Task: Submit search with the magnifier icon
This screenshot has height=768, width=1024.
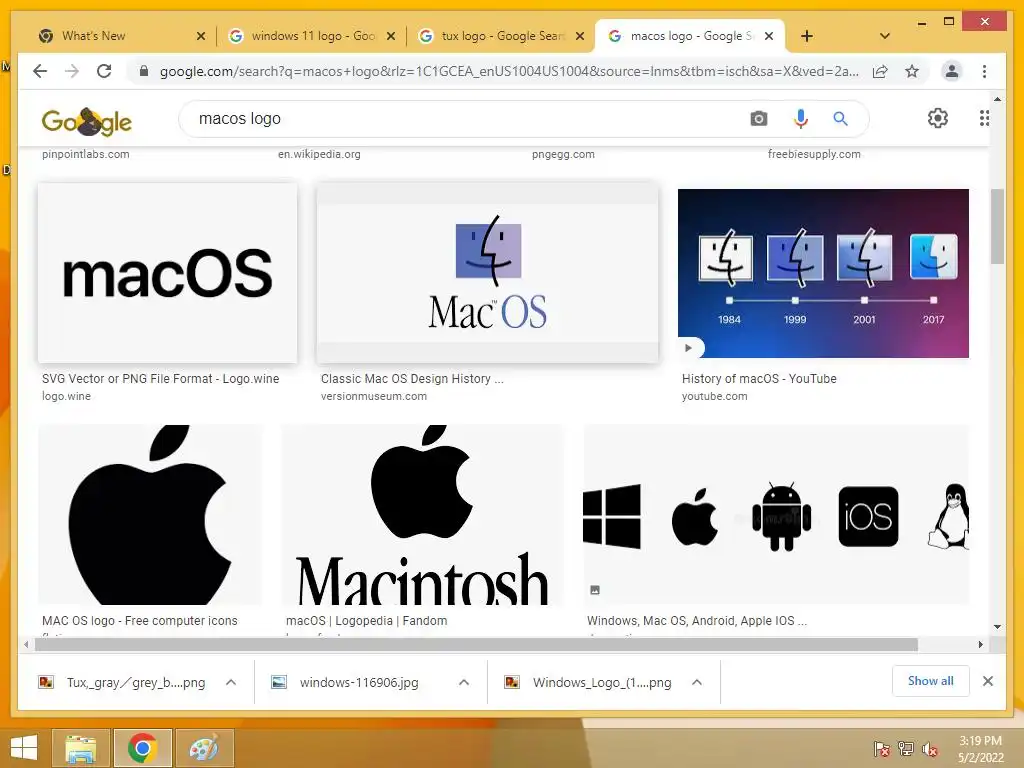Action: click(840, 119)
